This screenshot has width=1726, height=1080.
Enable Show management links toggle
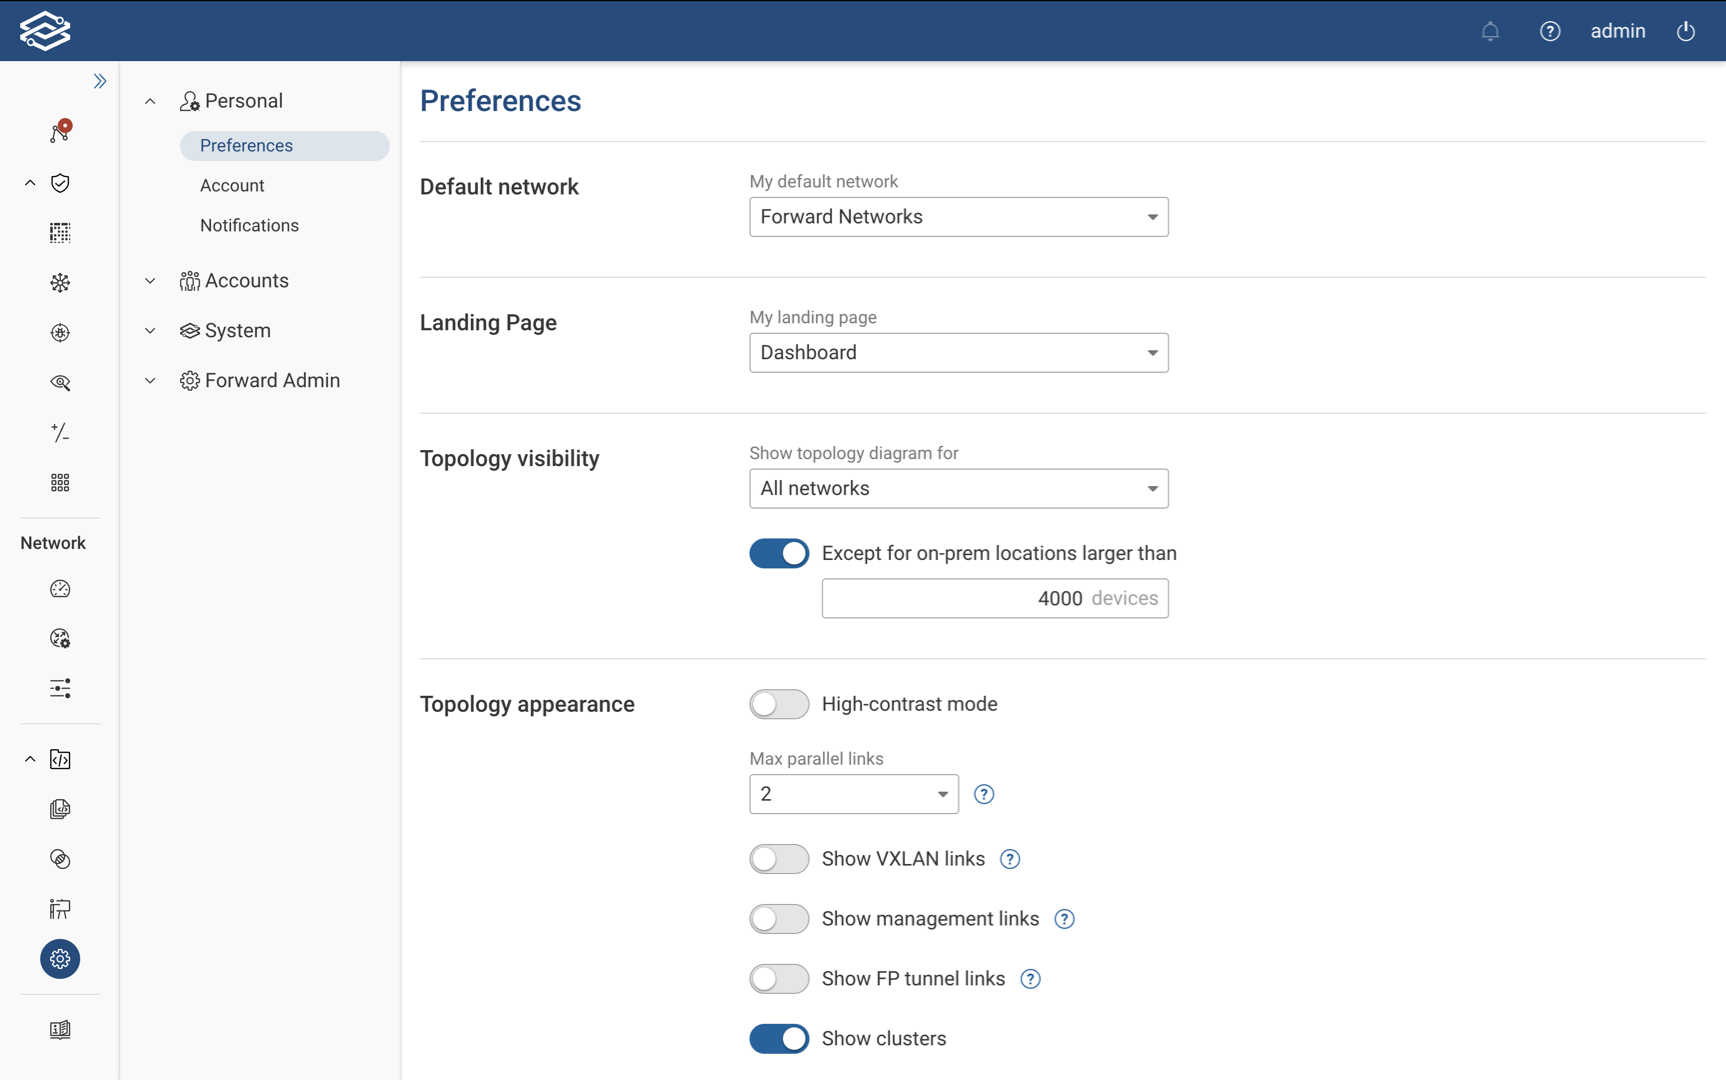[x=779, y=919]
